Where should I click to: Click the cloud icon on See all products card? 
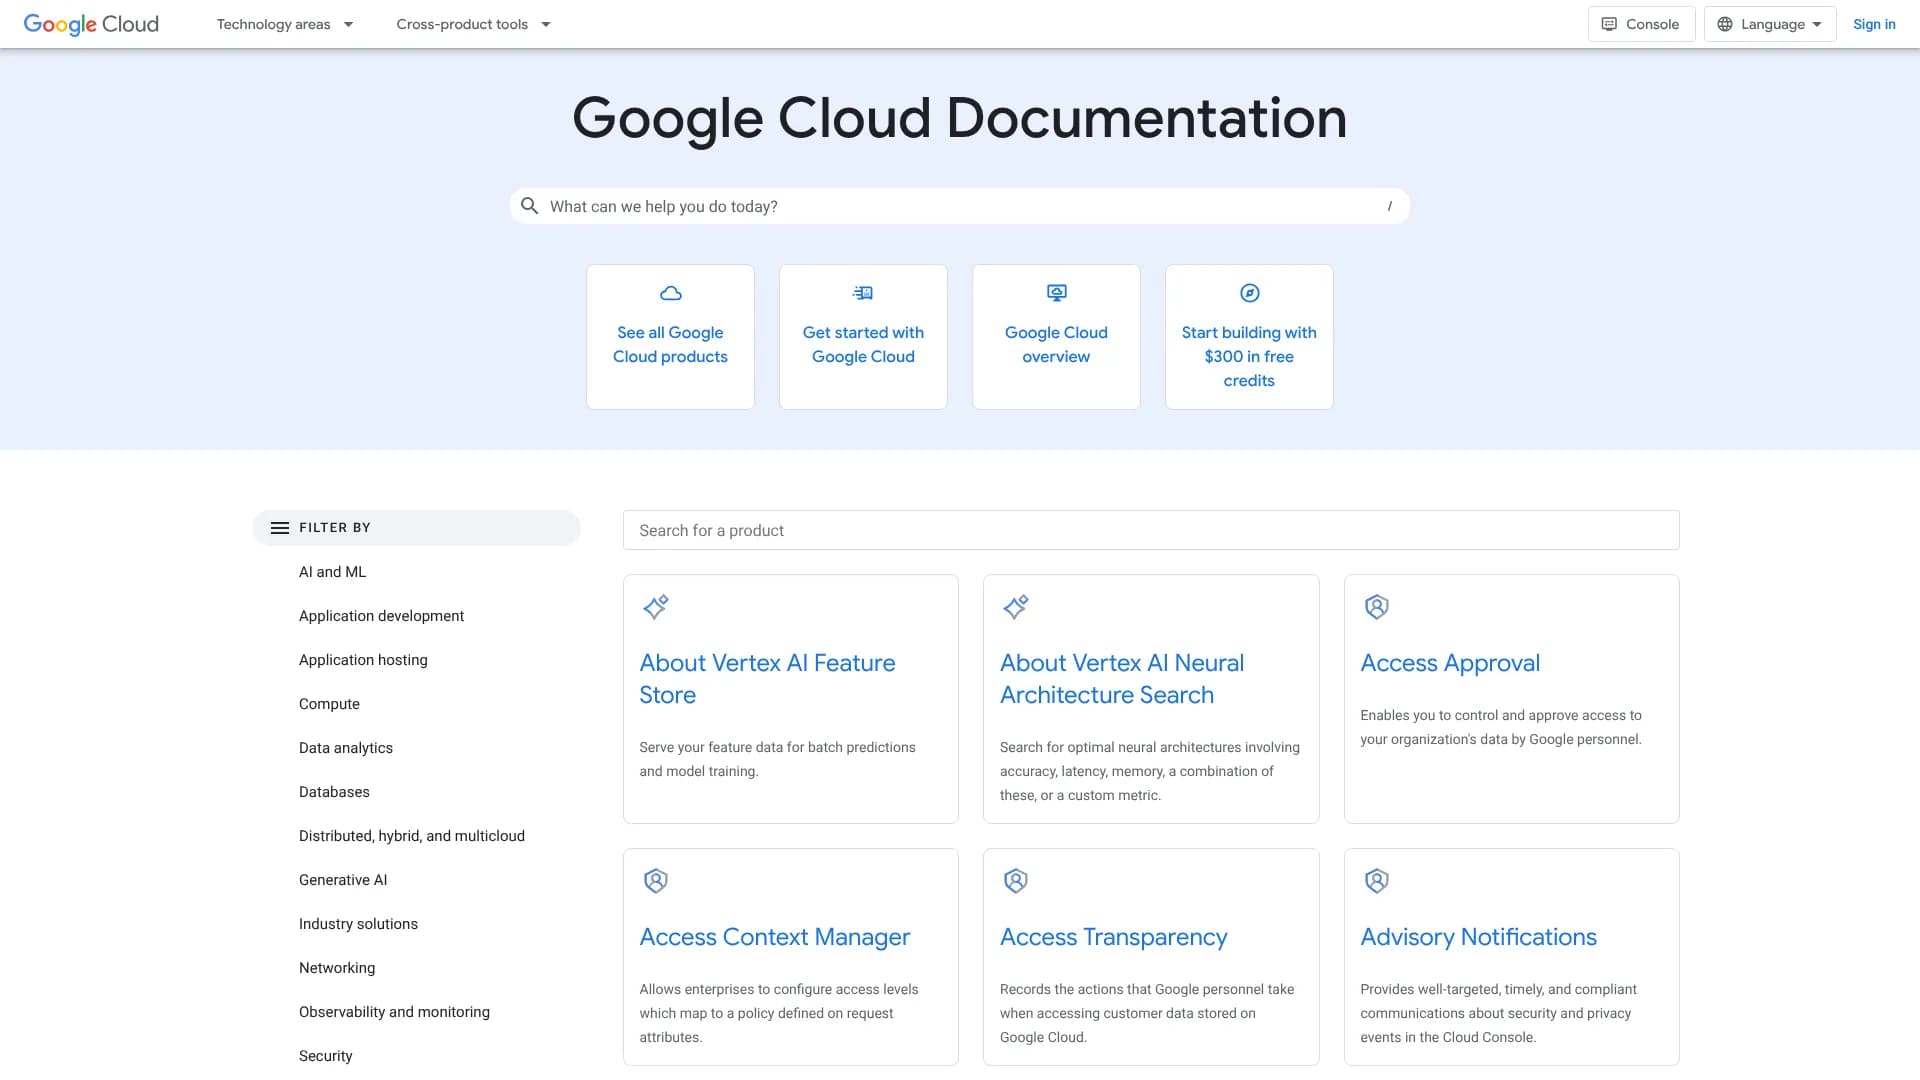671,293
